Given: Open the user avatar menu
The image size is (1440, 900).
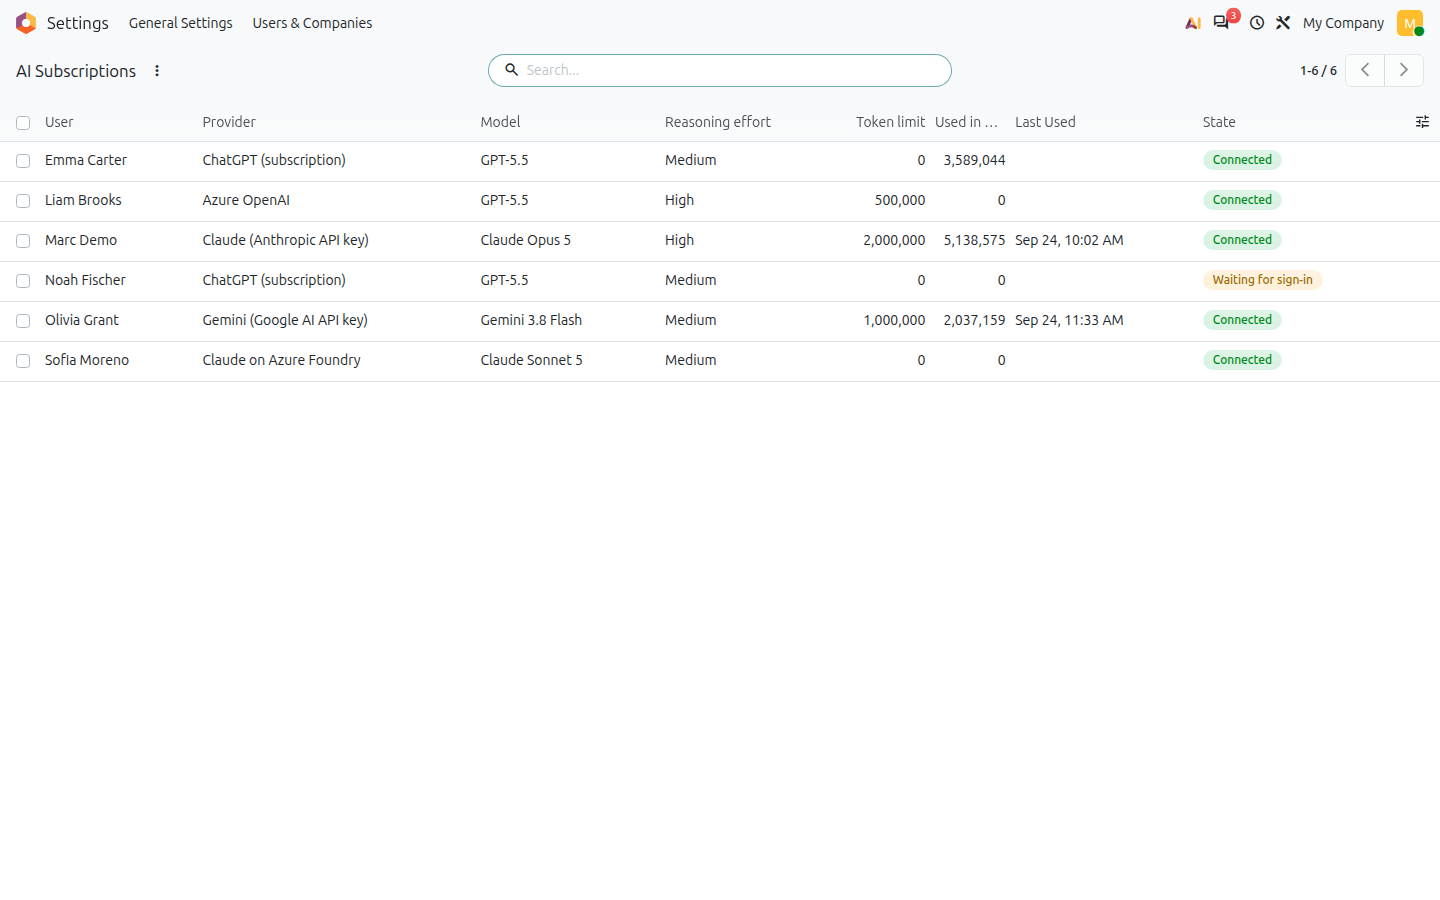Looking at the screenshot, I should pos(1410,23).
